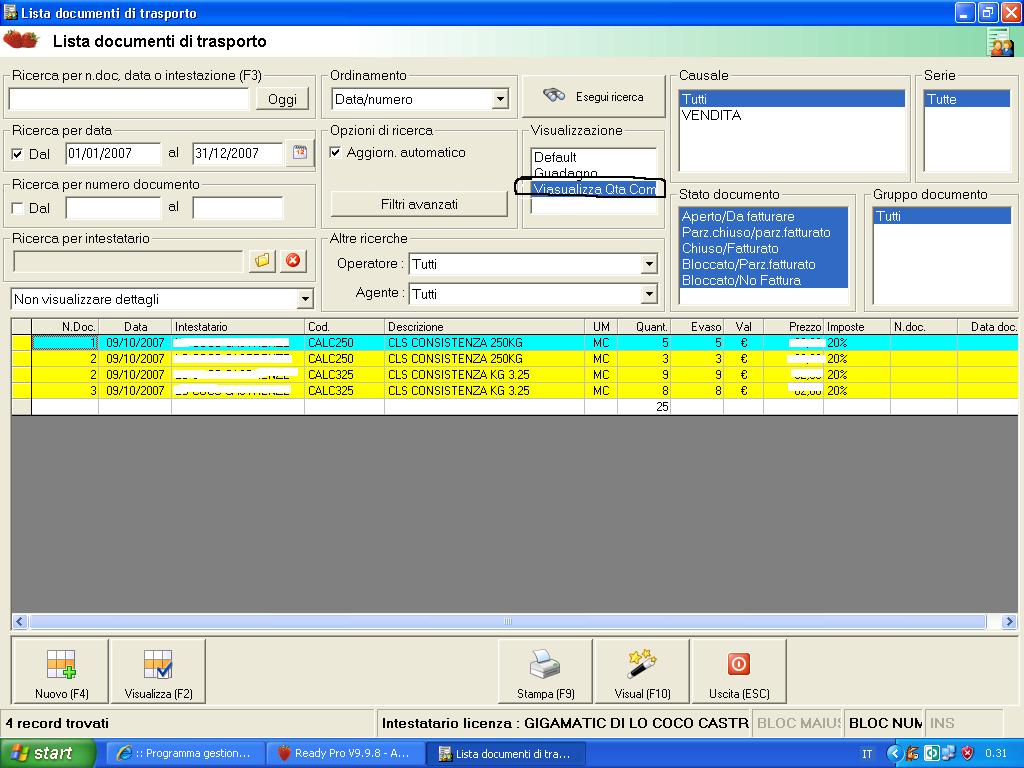This screenshot has height=768, width=1024.
Task: Print list with Stampa (F9)
Action: (x=545, y=671)
